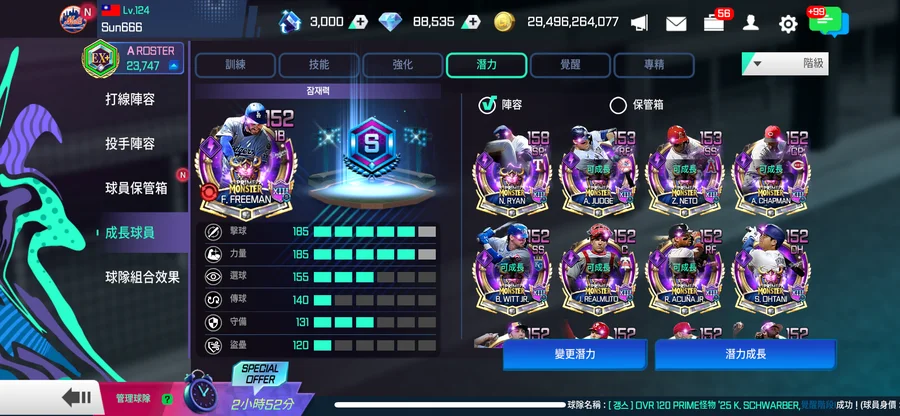Click the 變更潛力 button

575,354
